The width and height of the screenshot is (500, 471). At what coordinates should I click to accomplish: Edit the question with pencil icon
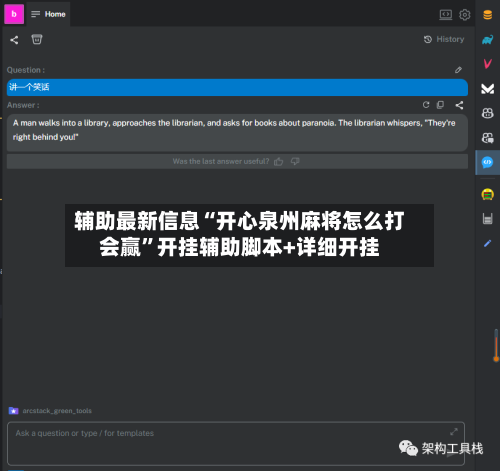(458, 70)
